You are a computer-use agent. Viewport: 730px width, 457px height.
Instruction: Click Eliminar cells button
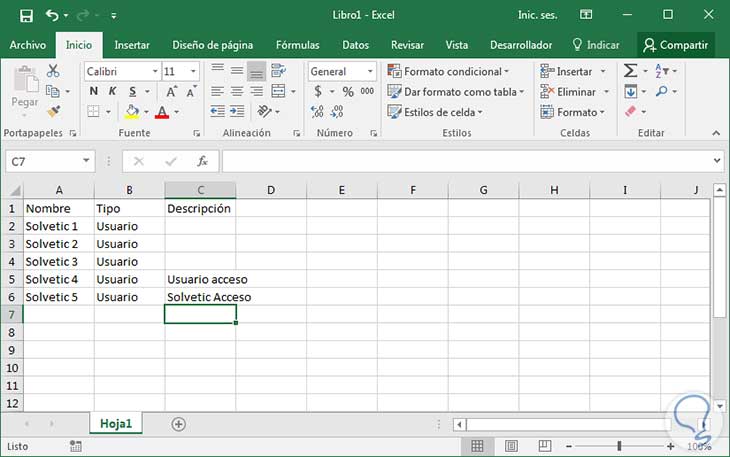pos(568,92)
